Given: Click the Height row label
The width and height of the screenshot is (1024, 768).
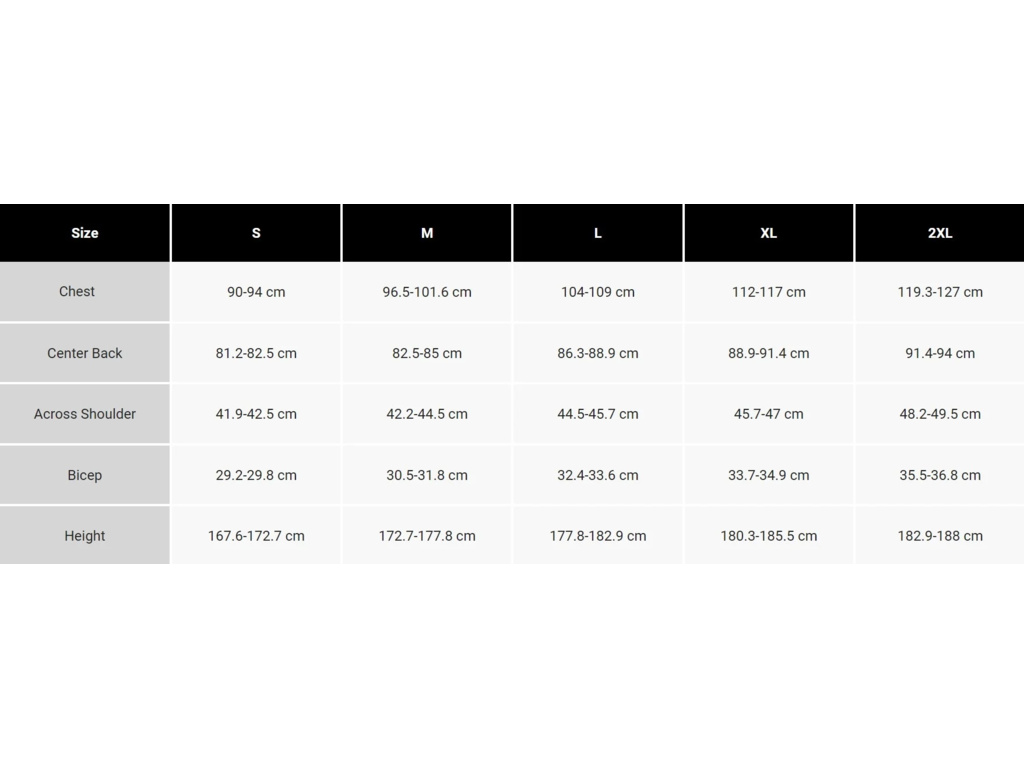Looking at the screenshot, I should click(85, 536).
